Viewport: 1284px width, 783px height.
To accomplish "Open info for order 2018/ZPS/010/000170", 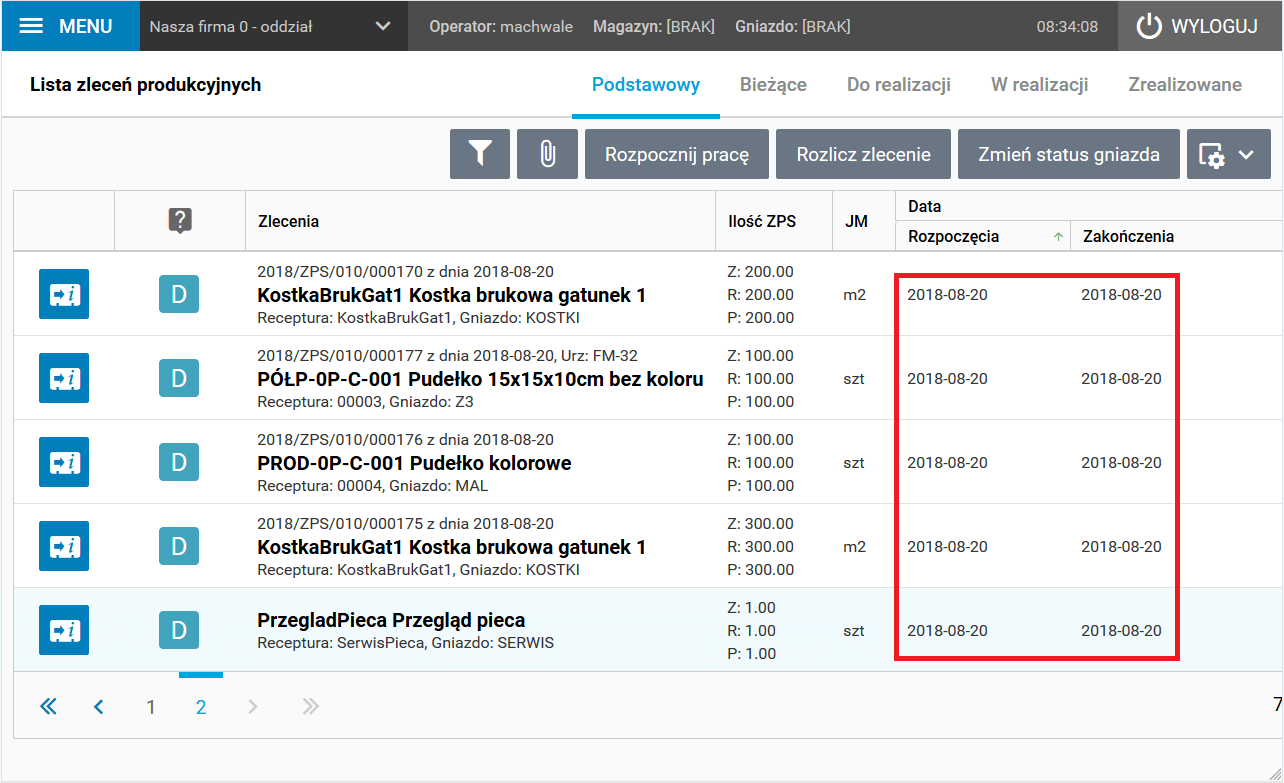I will 64,294.
